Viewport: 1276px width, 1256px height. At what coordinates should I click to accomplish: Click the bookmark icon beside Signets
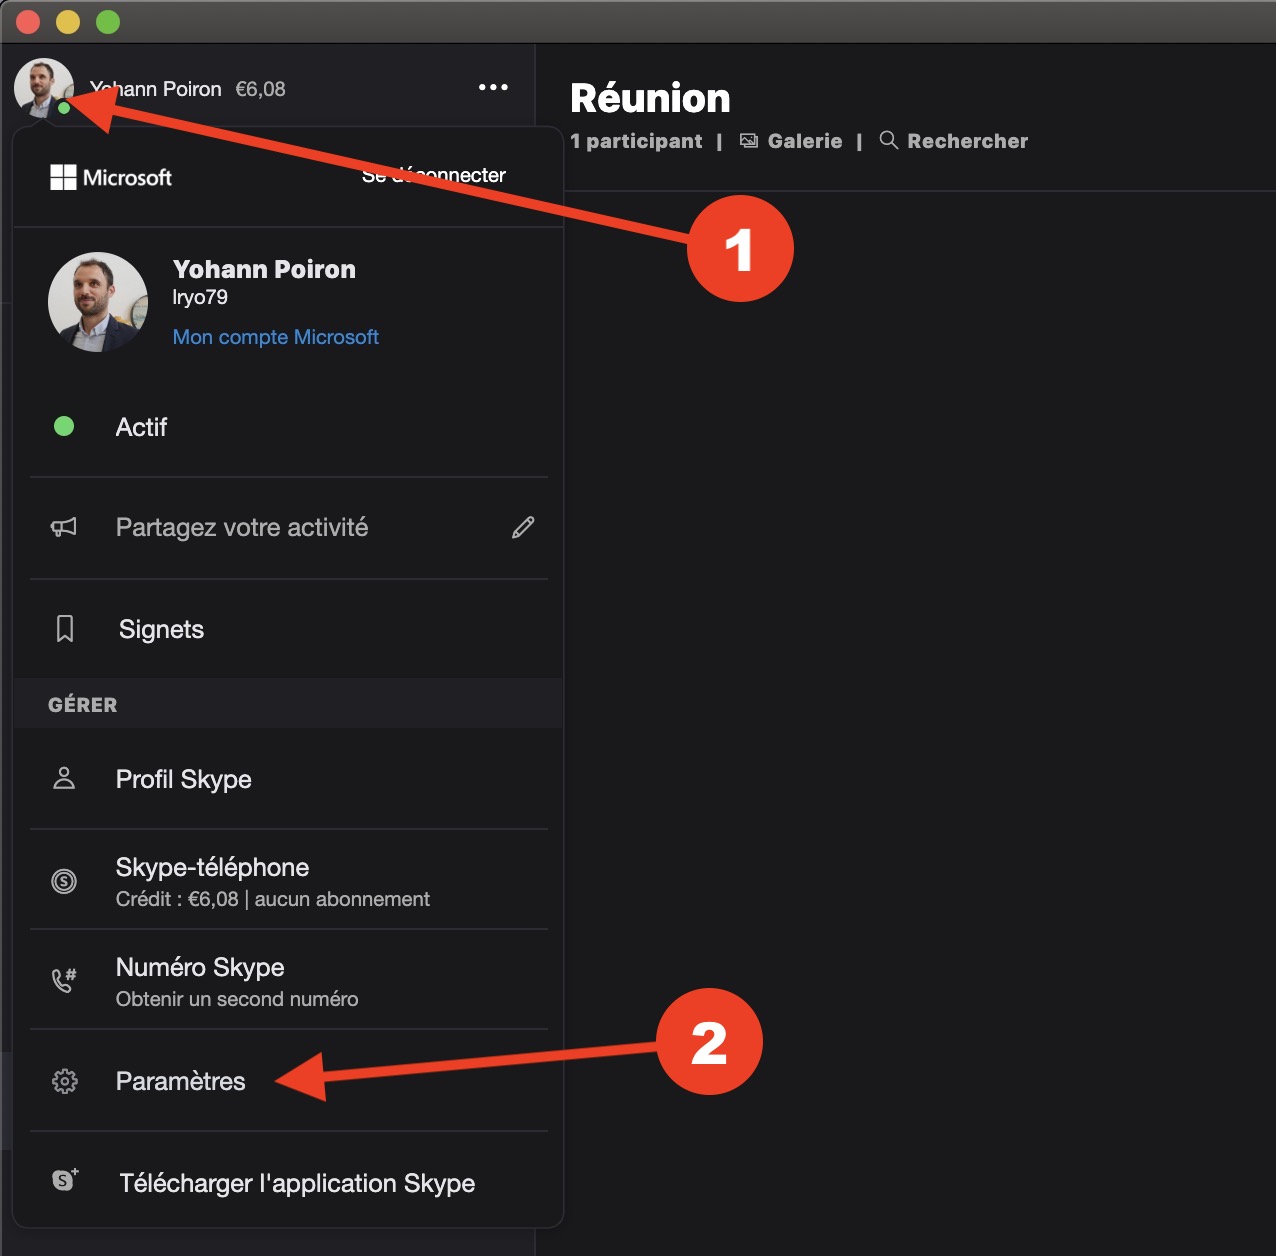(x=65, y=629)
